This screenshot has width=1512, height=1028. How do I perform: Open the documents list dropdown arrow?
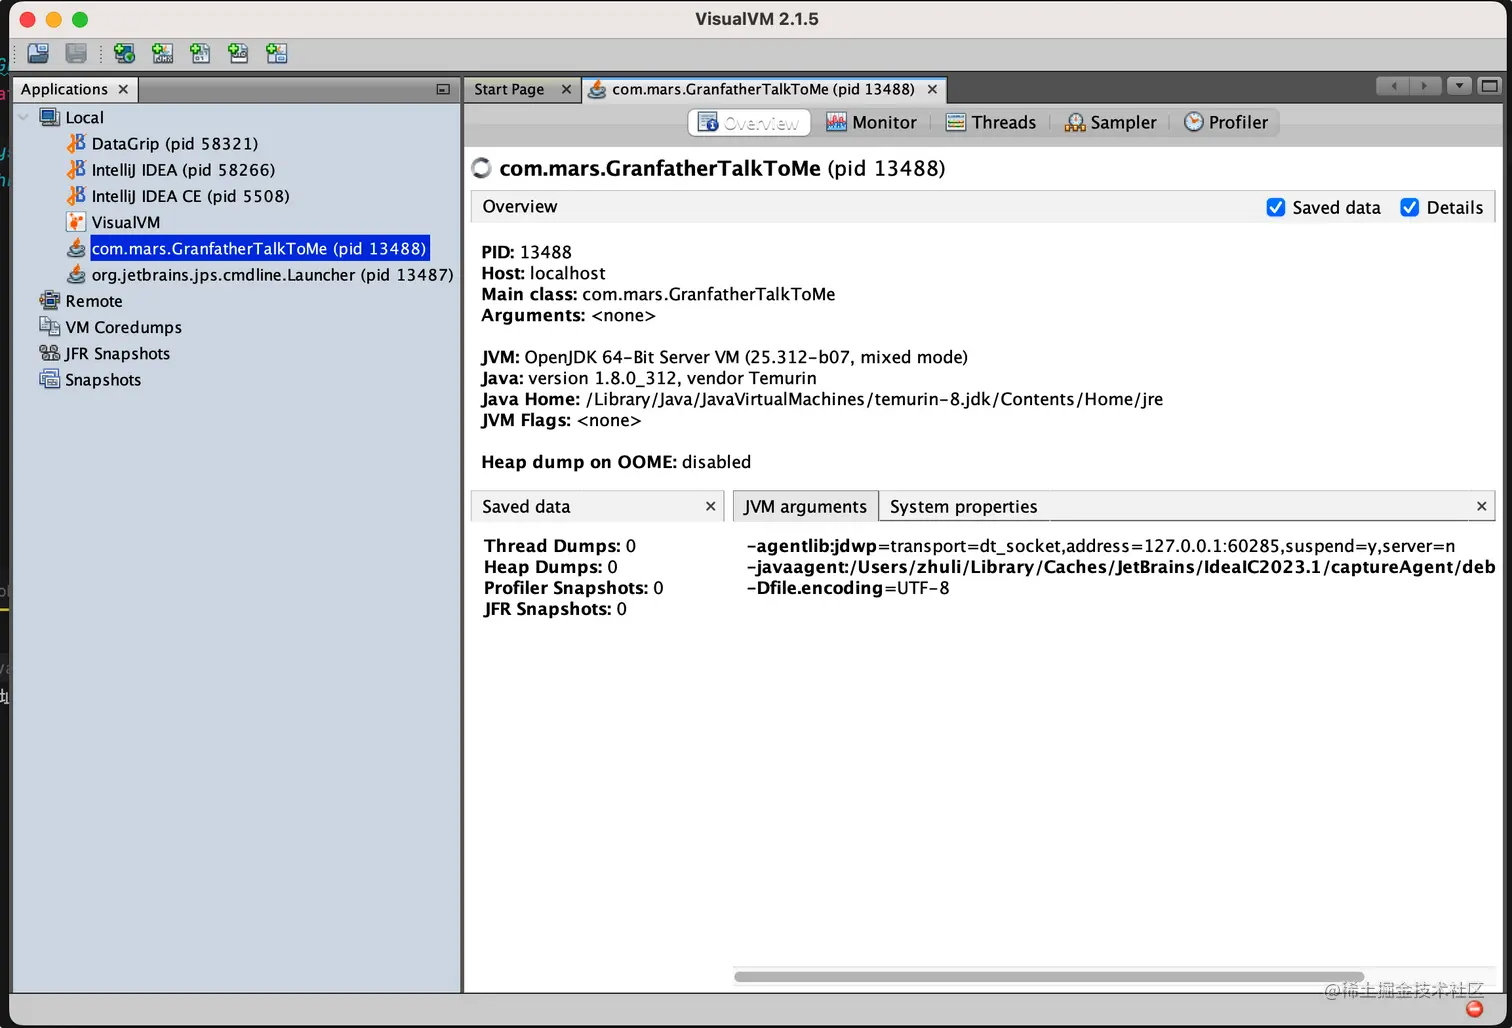1460,86
